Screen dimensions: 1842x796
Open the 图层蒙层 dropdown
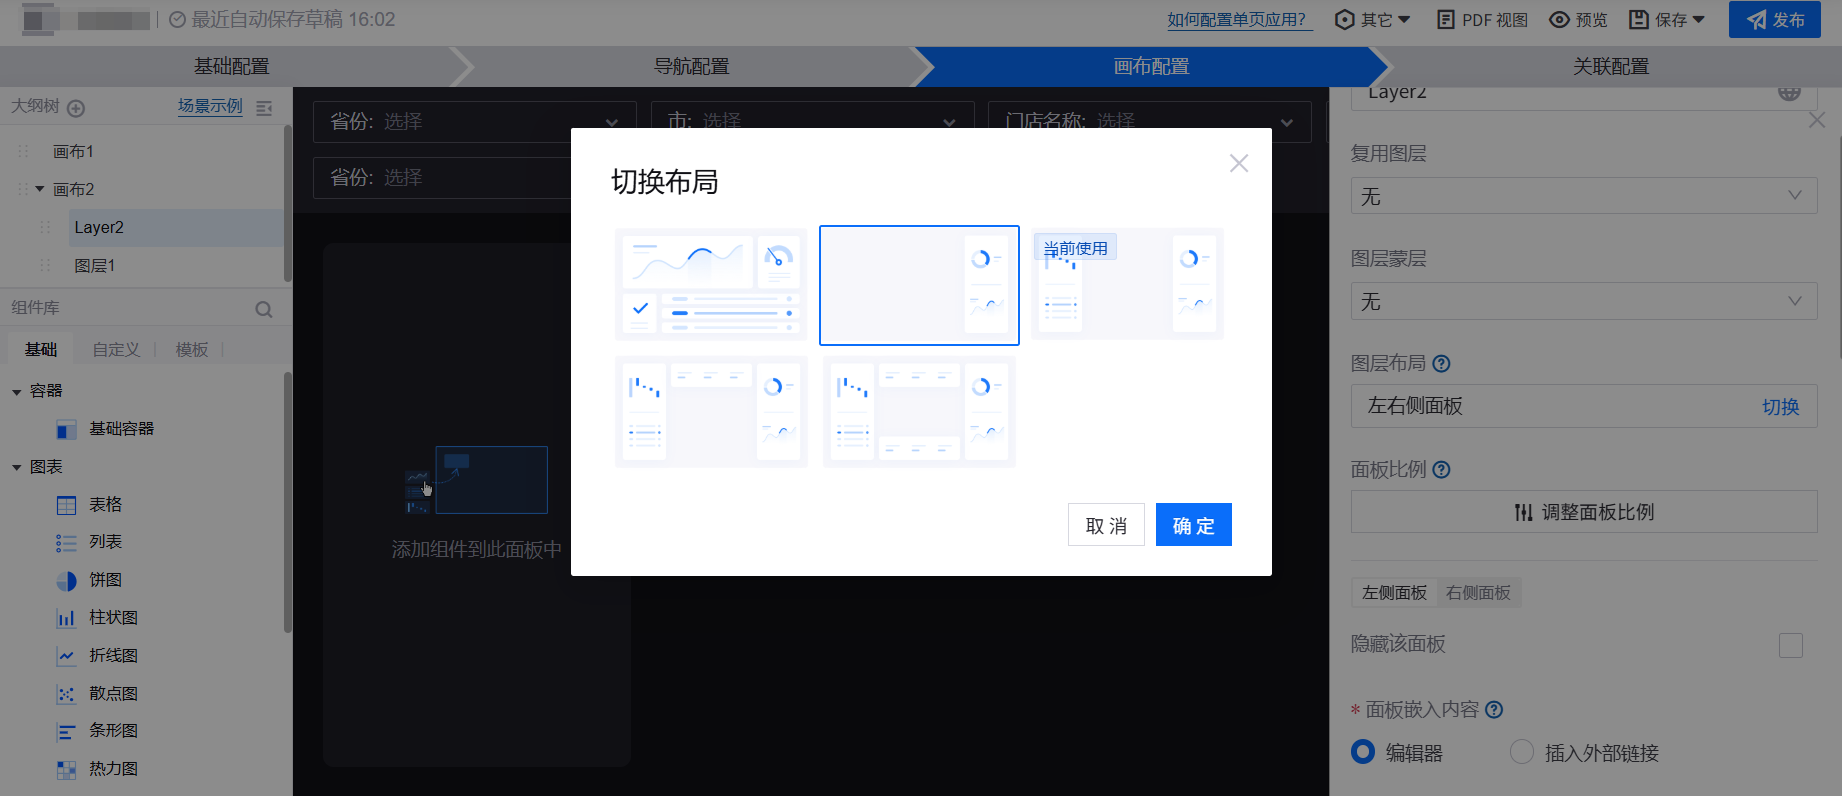coord(1583,301)
